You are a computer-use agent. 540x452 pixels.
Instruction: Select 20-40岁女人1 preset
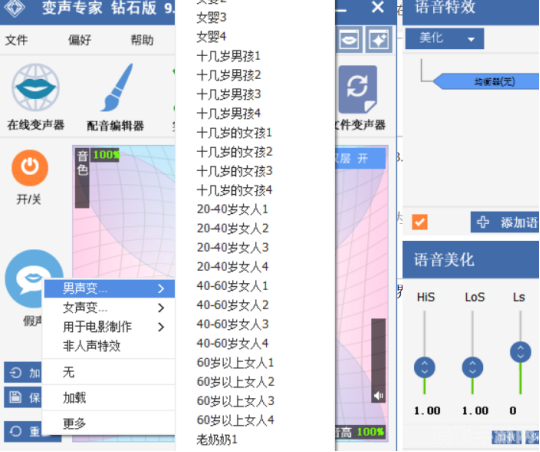point(232,209)
